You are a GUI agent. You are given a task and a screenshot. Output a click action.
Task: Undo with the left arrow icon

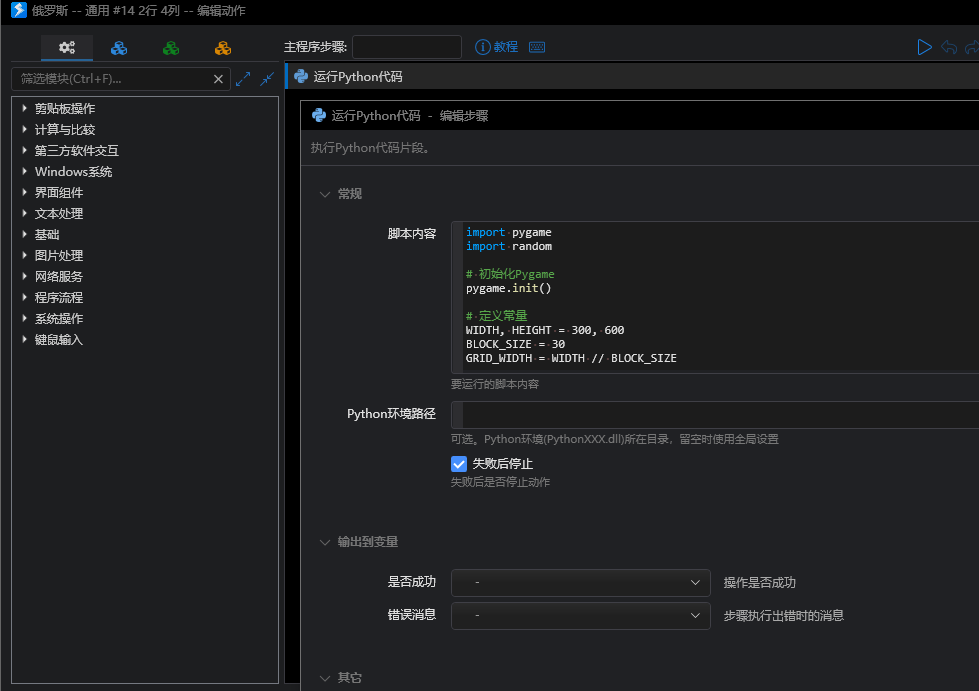(949, 47)
